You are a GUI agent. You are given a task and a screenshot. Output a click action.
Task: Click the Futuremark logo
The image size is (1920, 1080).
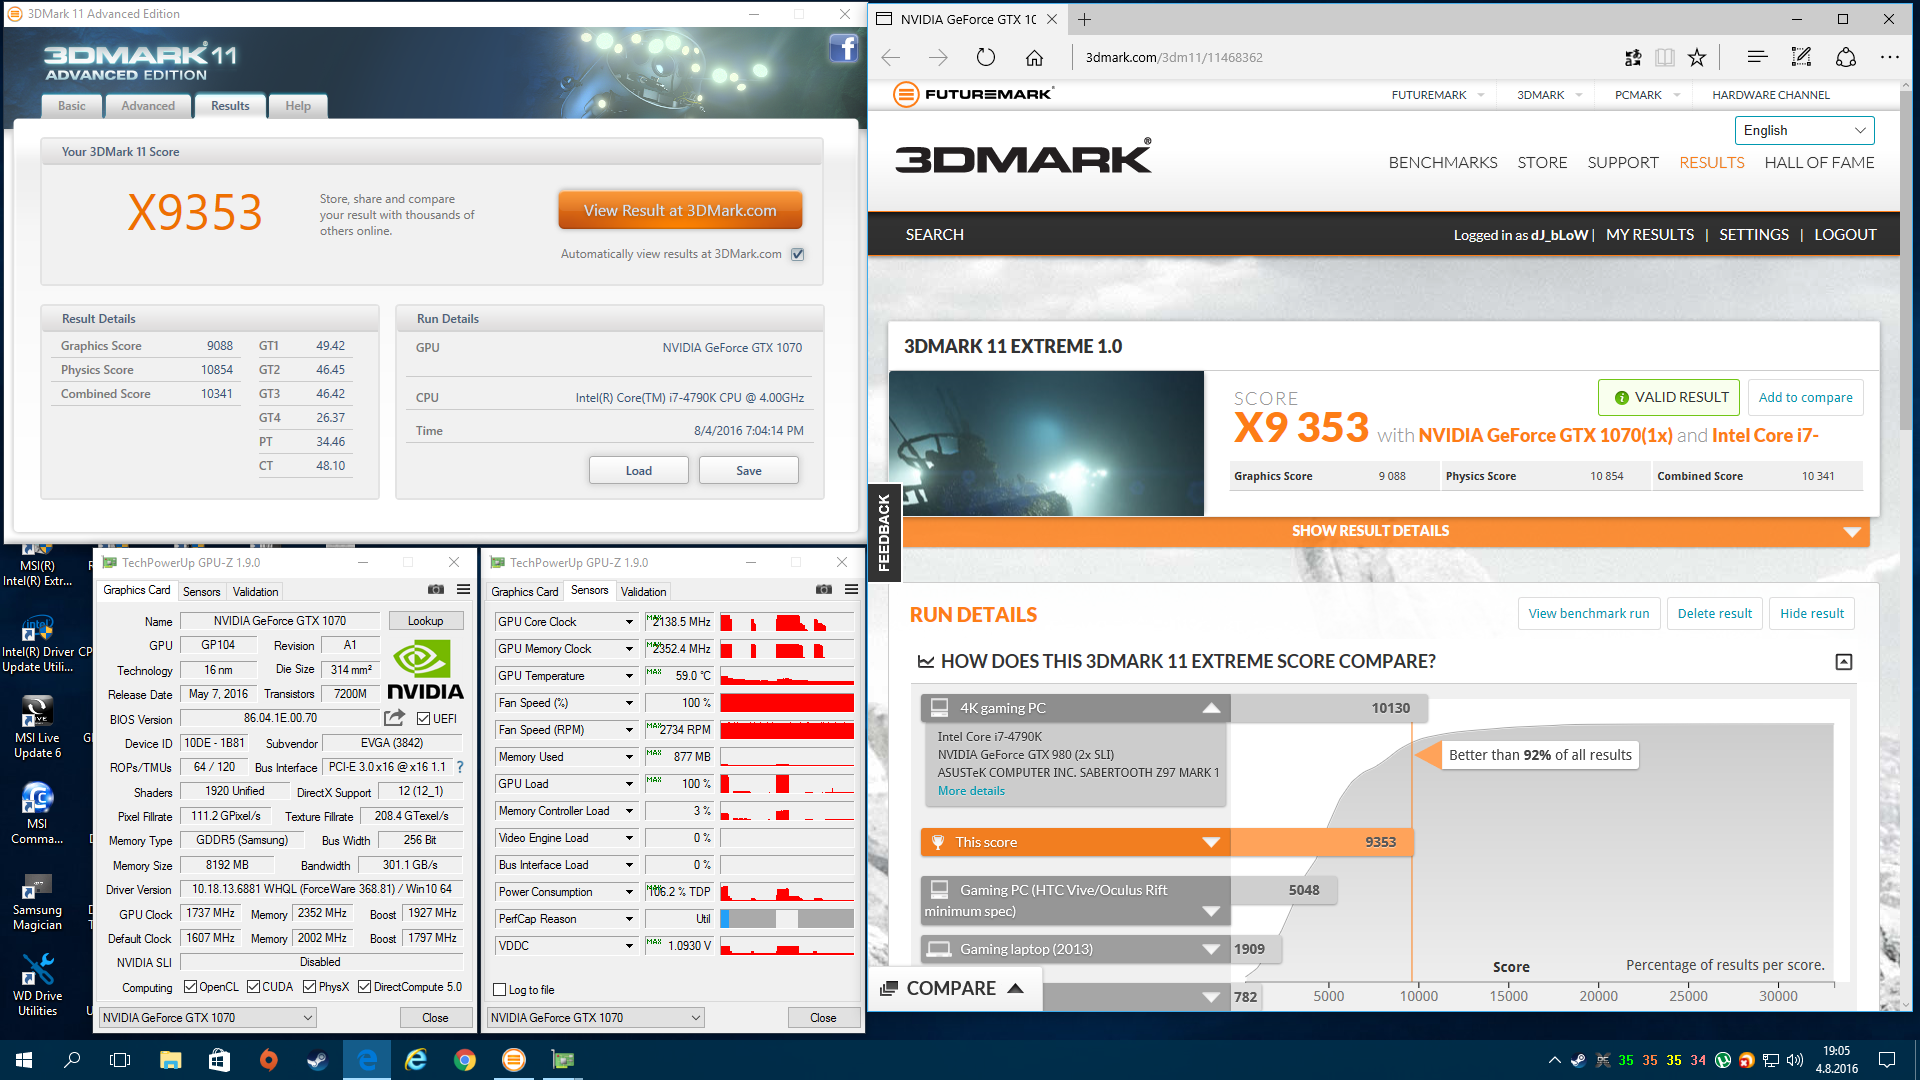(974, 95)
